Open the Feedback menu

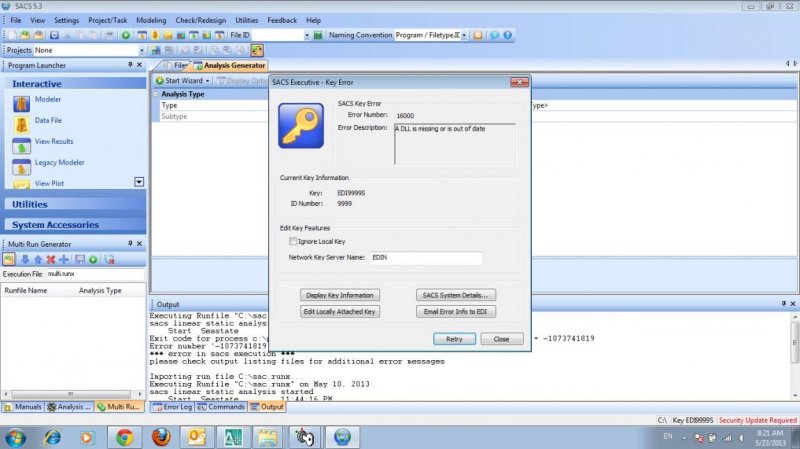coord(282,20)
